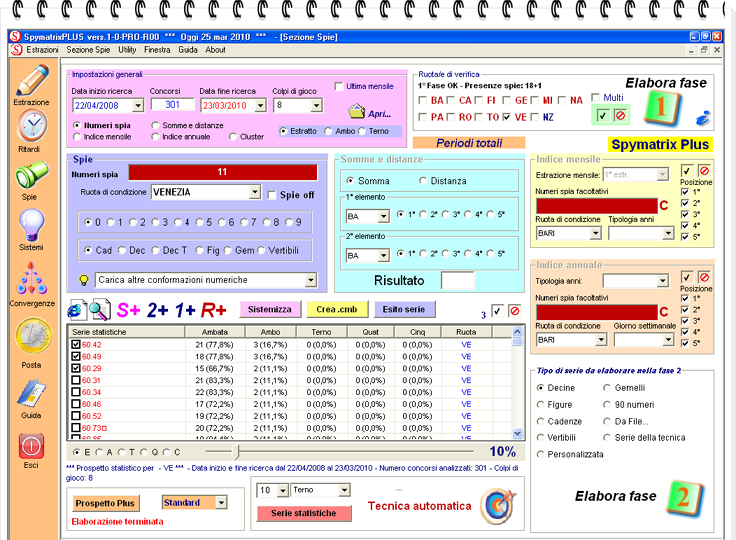Image resolution: width=736 pixels, height=540 pixels.
Task: Open the Utility menu
Action: (127, 50)
